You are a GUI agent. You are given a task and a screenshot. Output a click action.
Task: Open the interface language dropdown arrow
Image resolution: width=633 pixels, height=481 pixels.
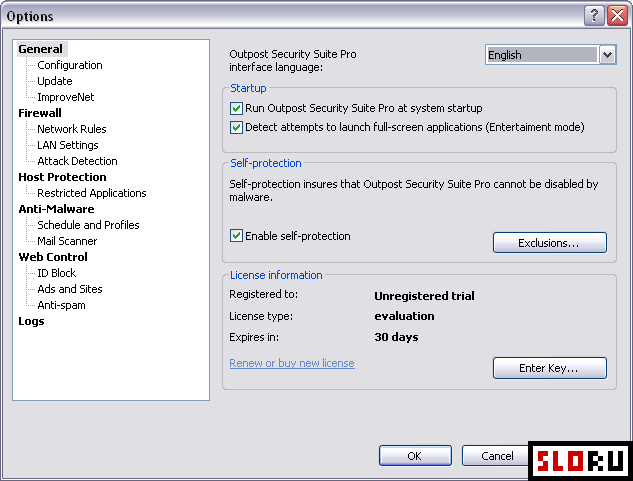(607, 55)
